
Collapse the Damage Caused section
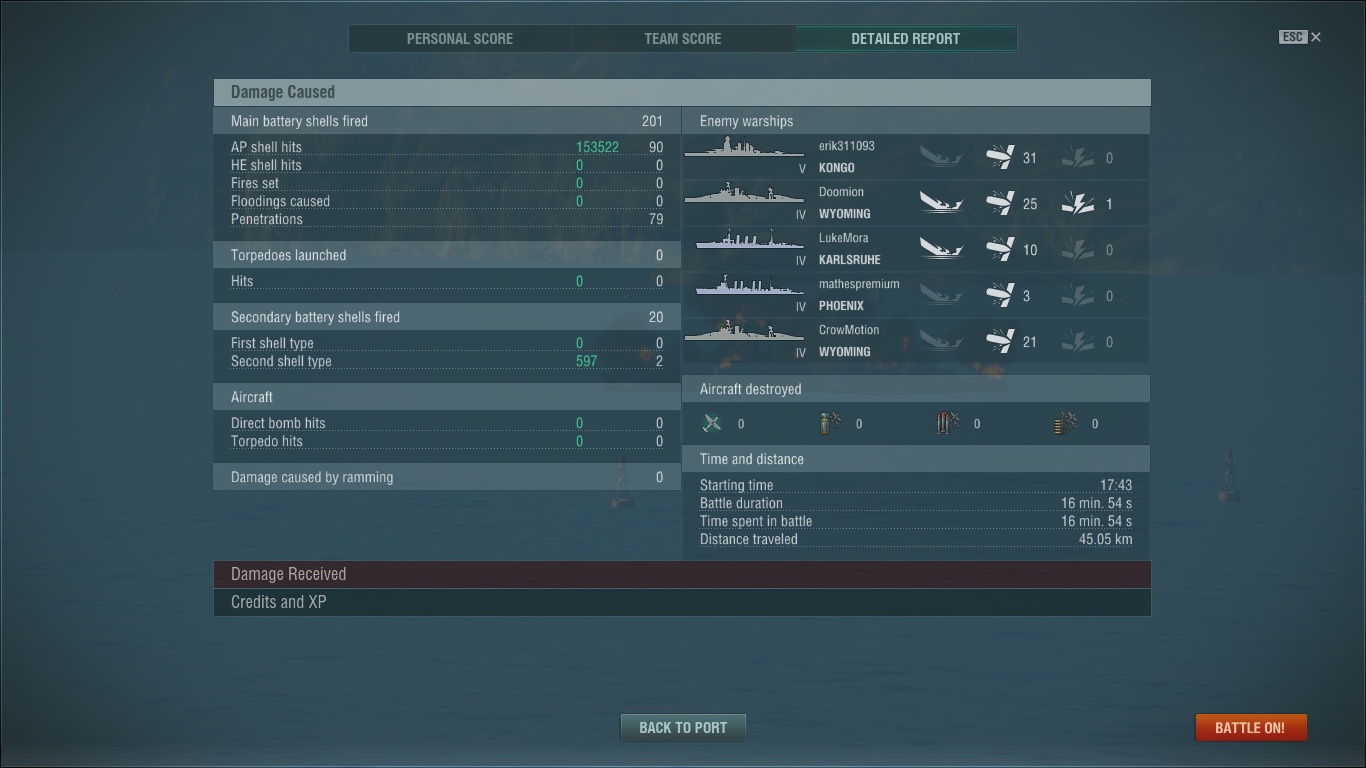[682, 92]
